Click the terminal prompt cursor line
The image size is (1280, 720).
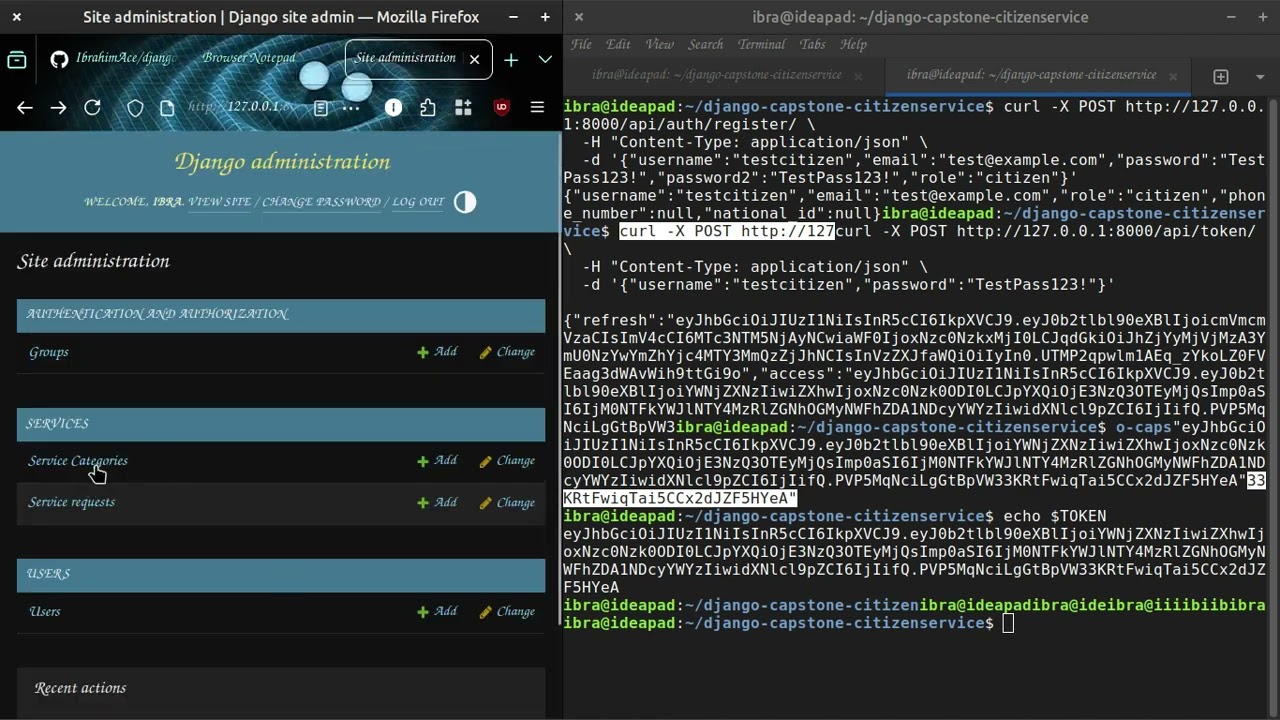1007,623
